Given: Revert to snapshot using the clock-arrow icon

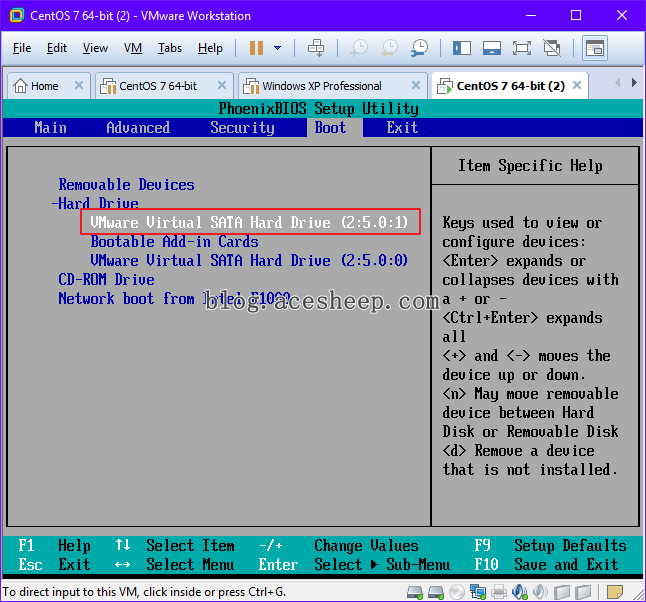Looking at the screenshot, I should tap(389, 48).
